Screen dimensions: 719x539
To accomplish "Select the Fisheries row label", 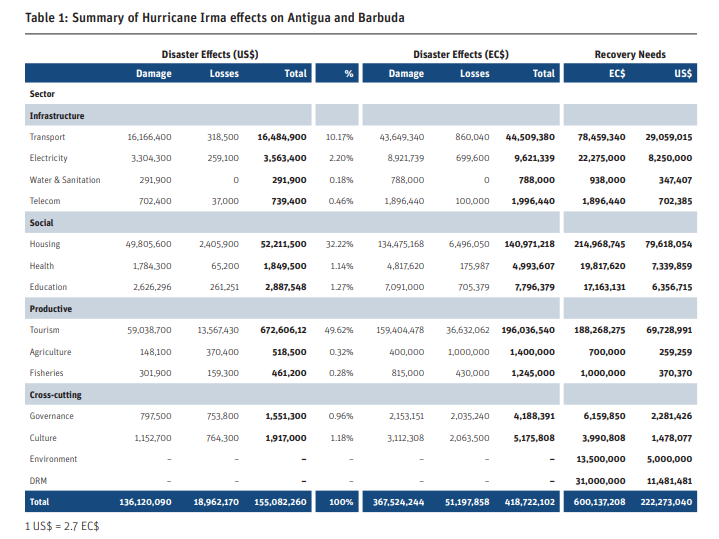I will click(46, 373).
